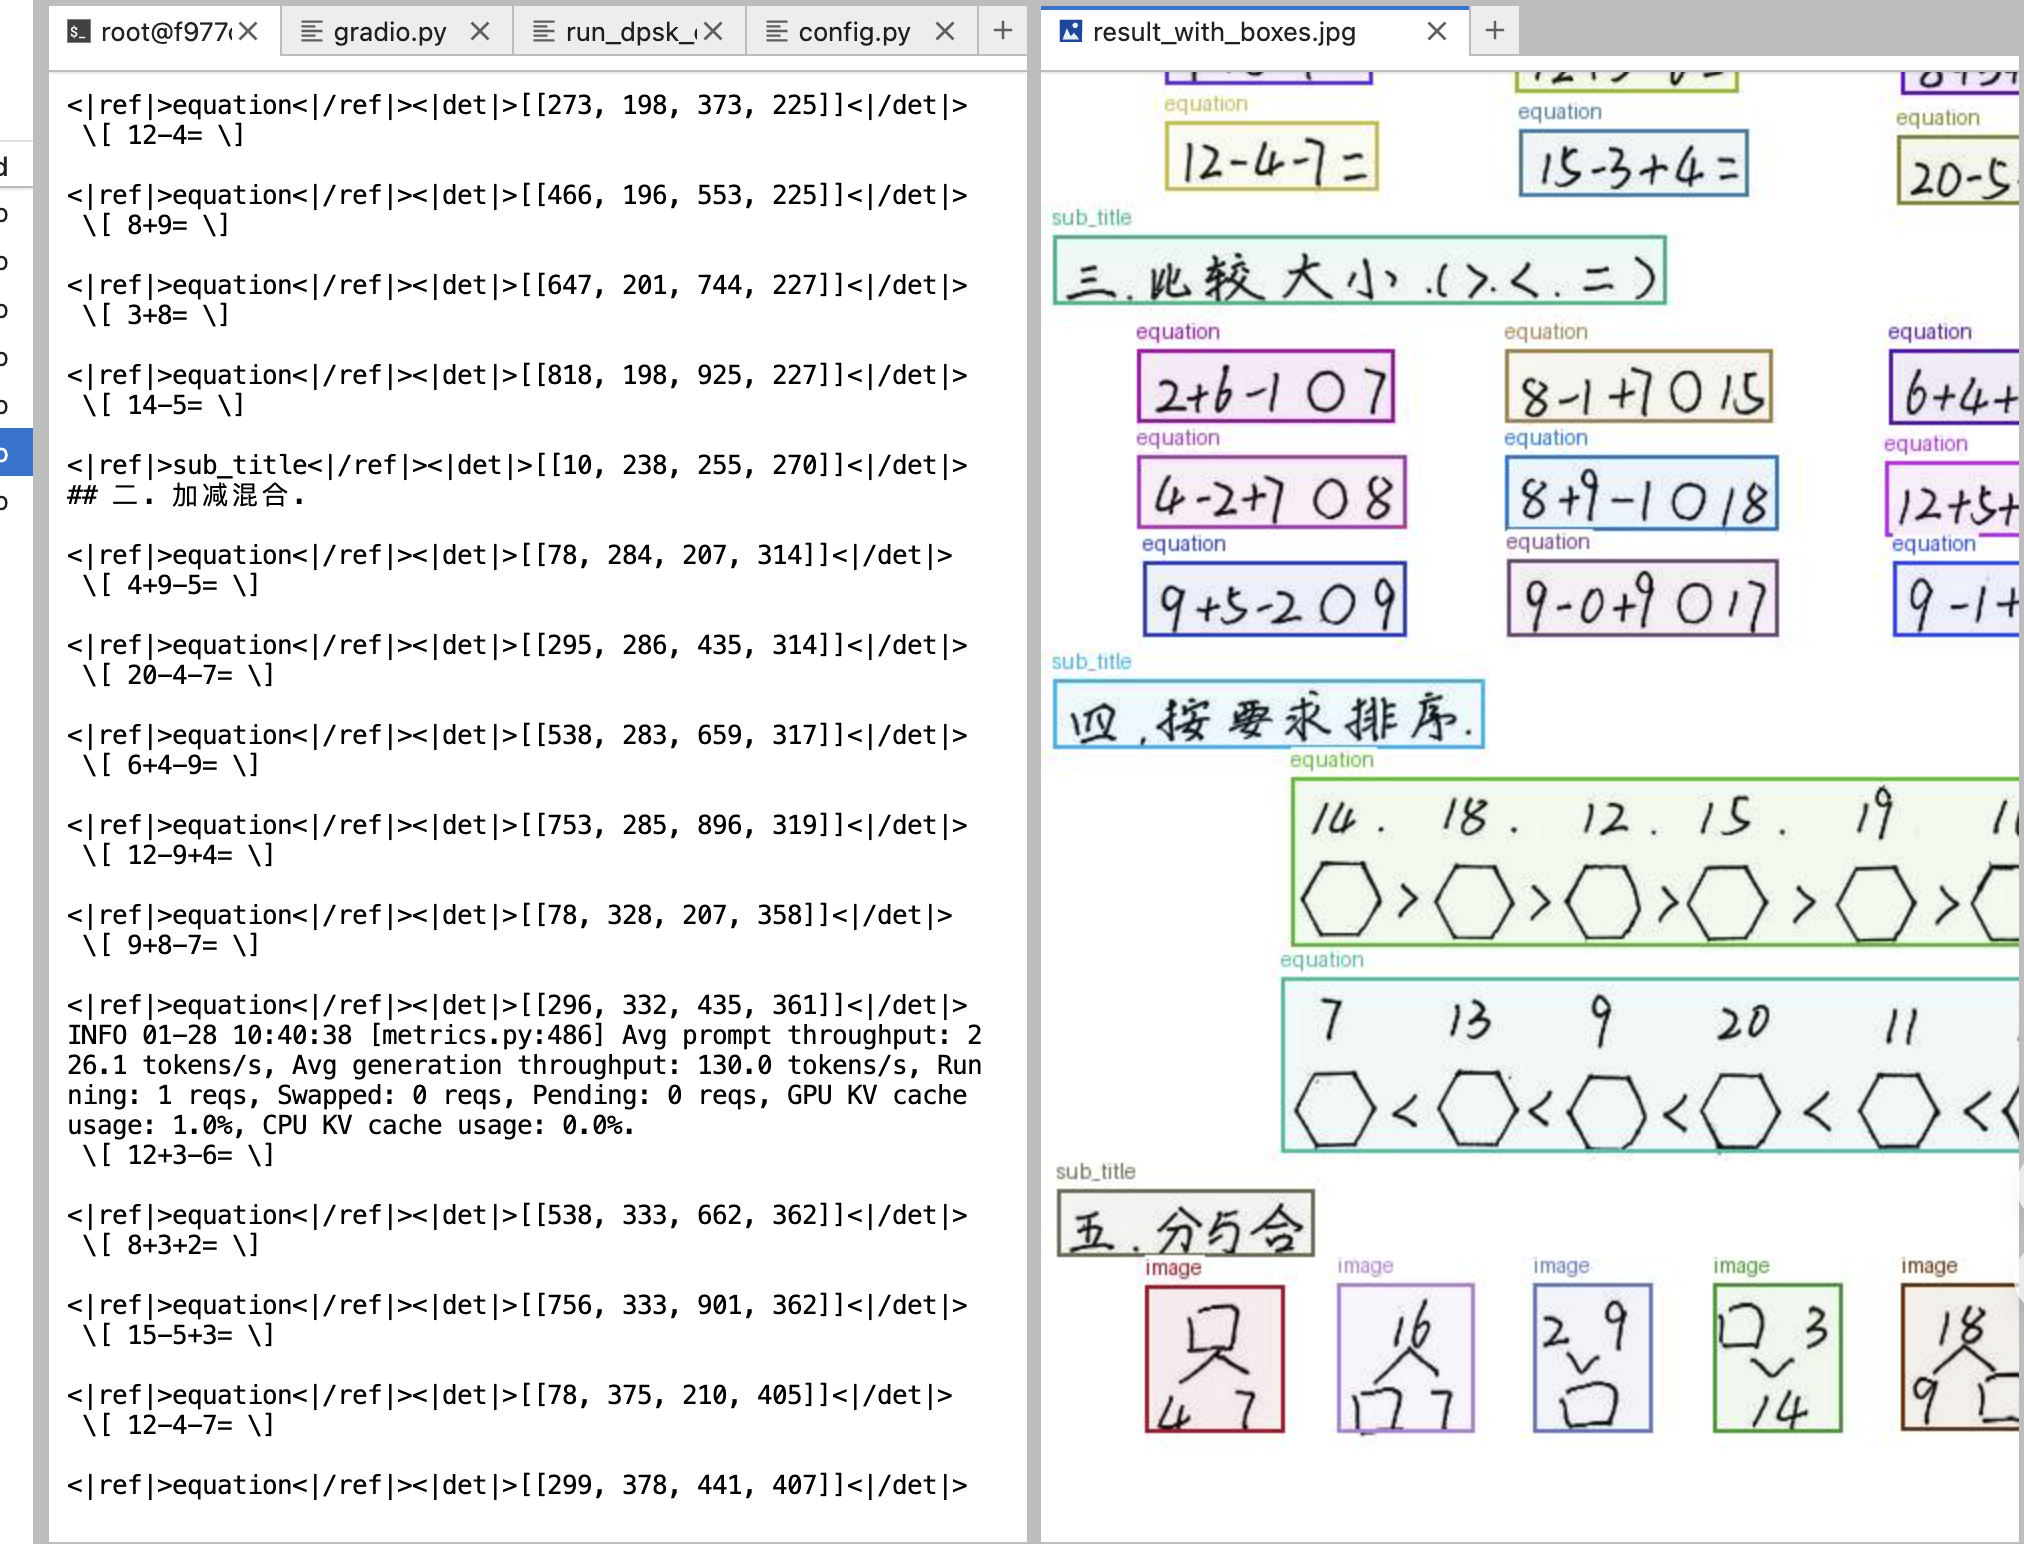Viewport: 2024px width, 1544px height.
Task: Close the run_dpsk tab
Action: (x=713, y=32)
